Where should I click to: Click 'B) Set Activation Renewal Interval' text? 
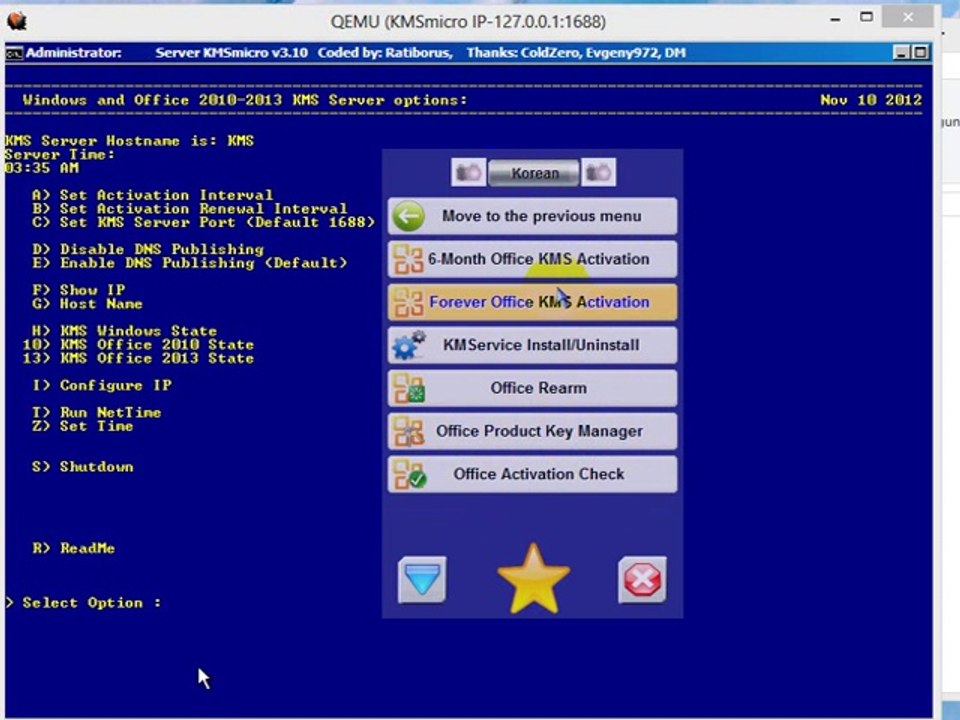click(189, 209)
